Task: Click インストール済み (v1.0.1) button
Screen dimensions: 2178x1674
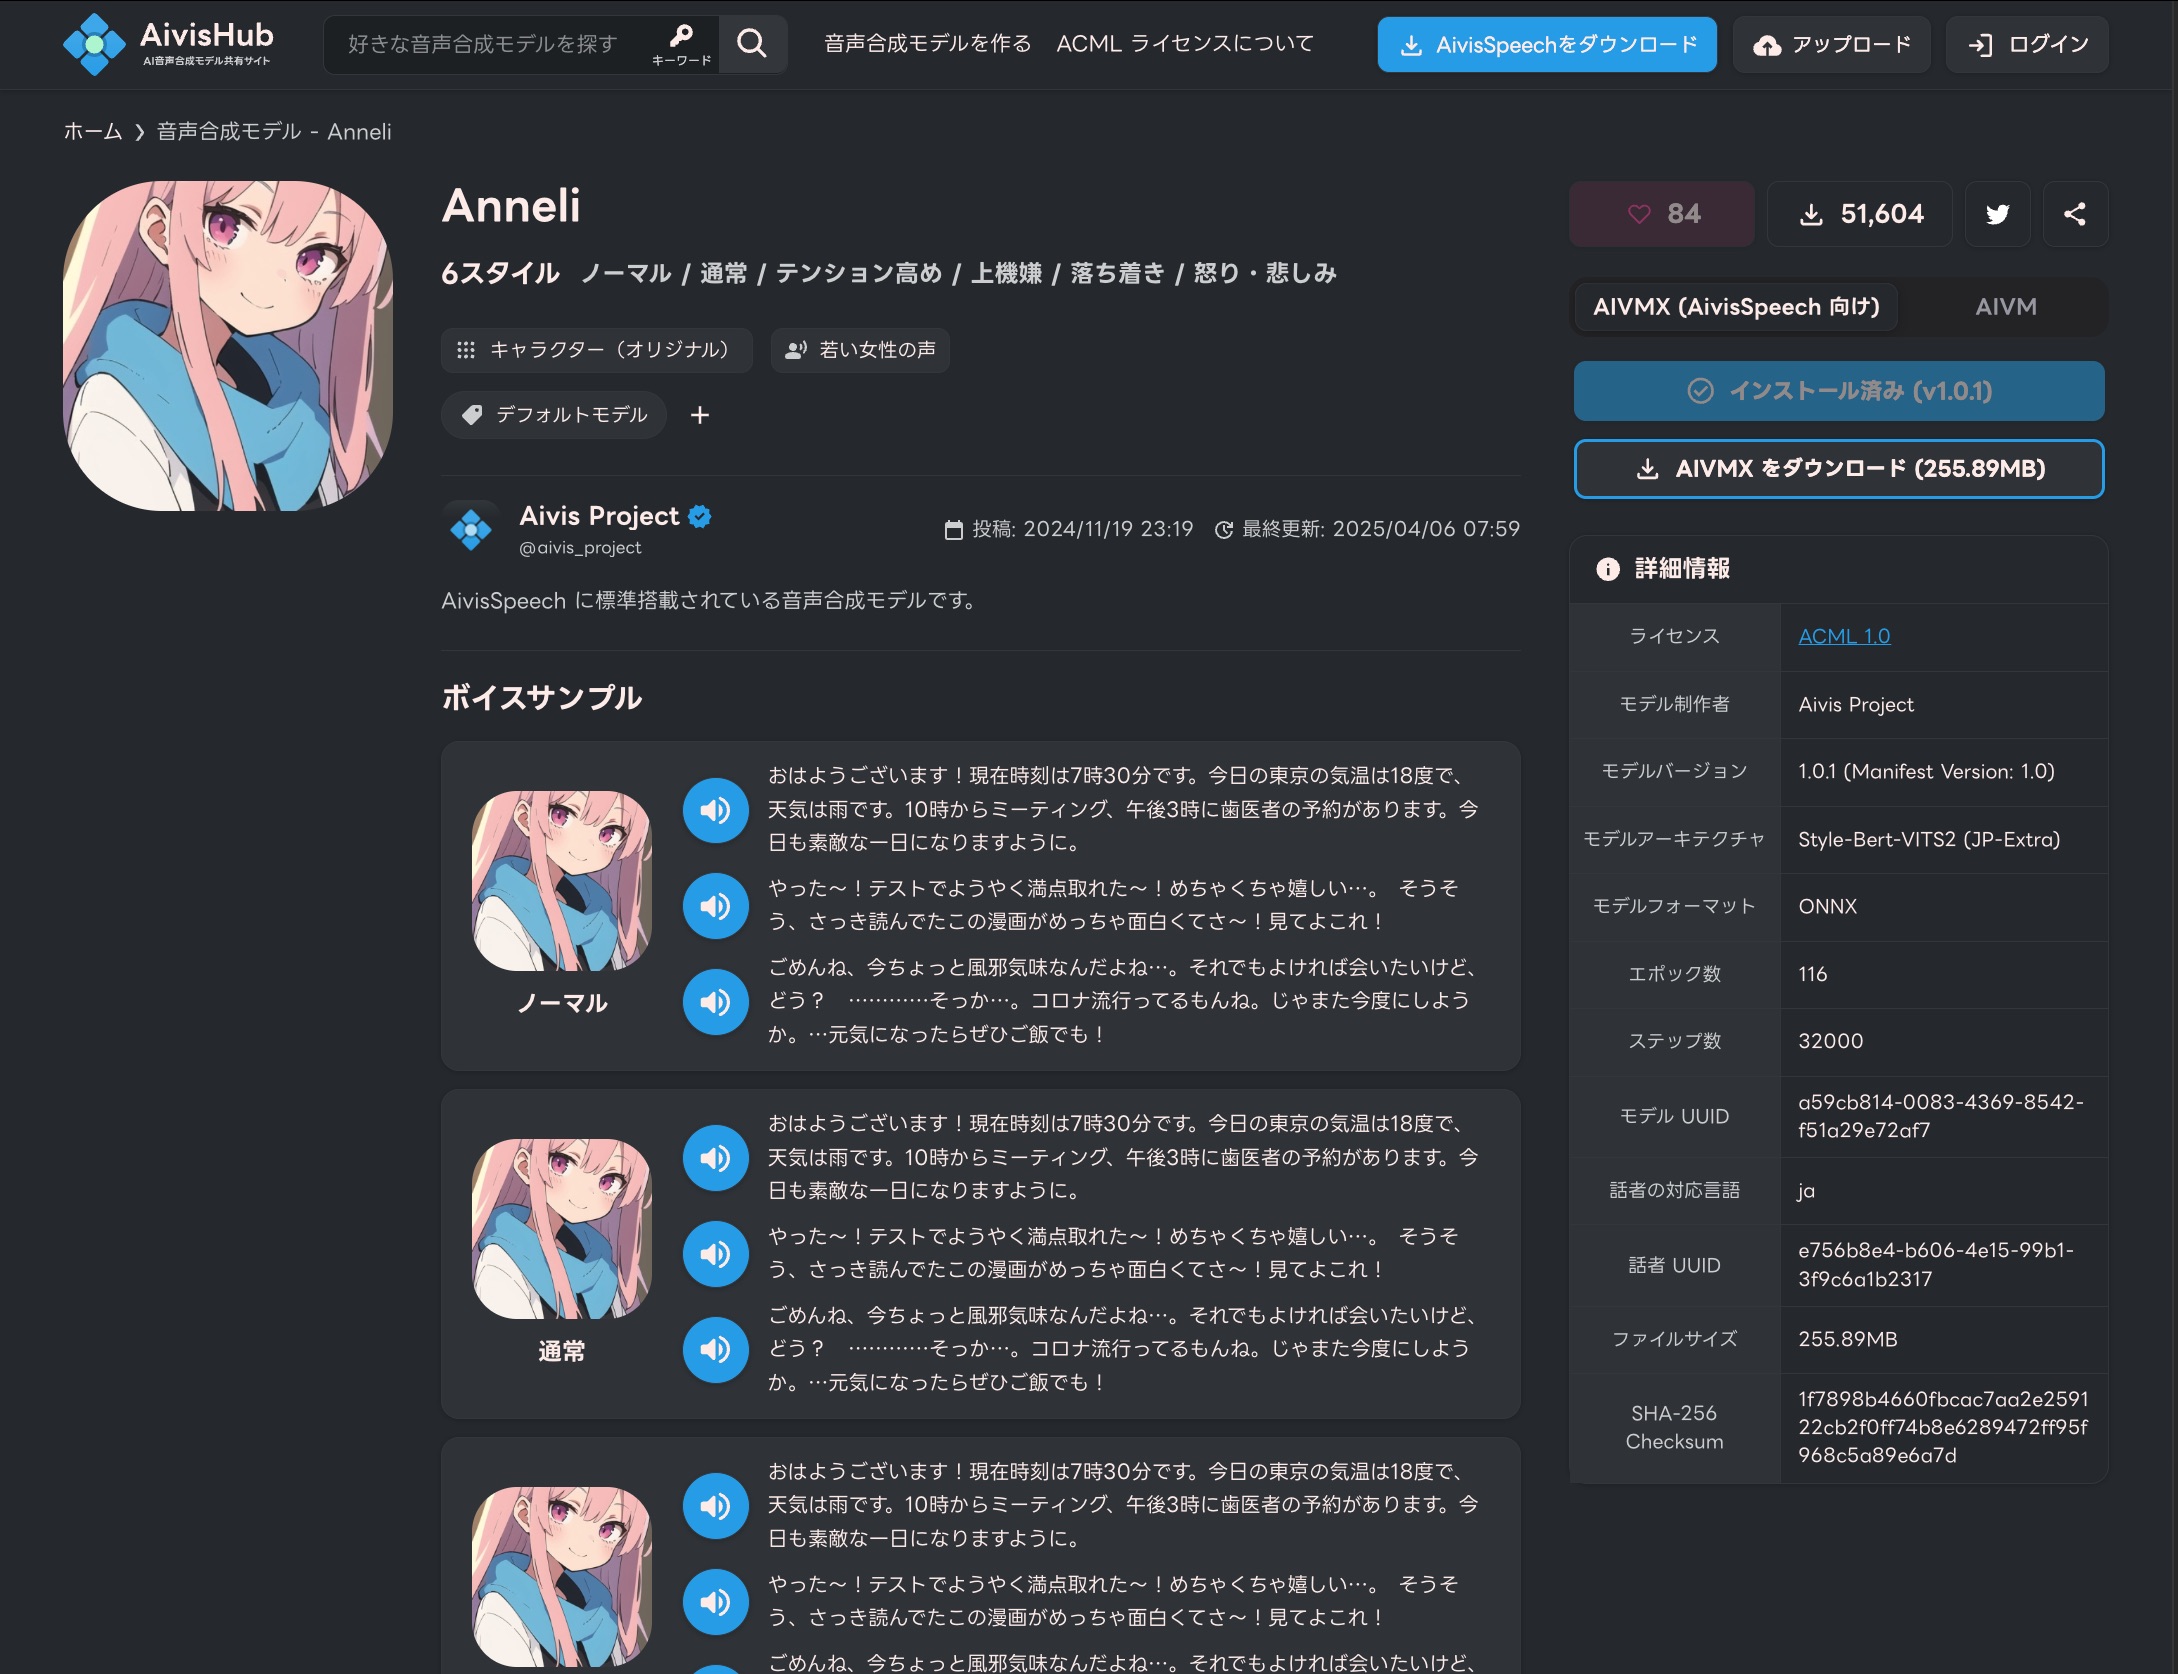Action: [x=1839, y=391]
